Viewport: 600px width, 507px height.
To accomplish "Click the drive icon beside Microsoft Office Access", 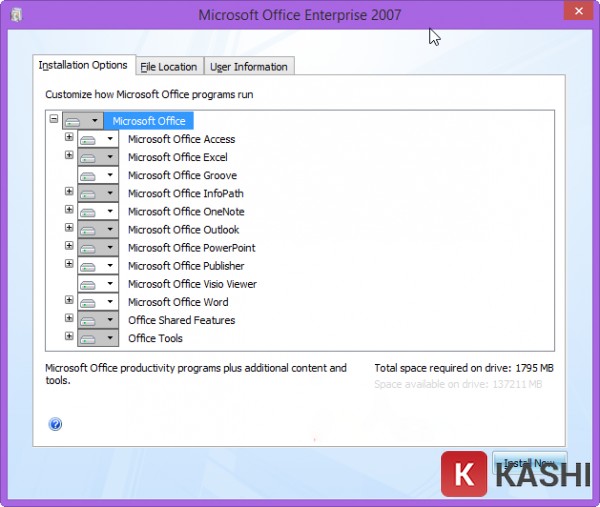I will point(88,139).
